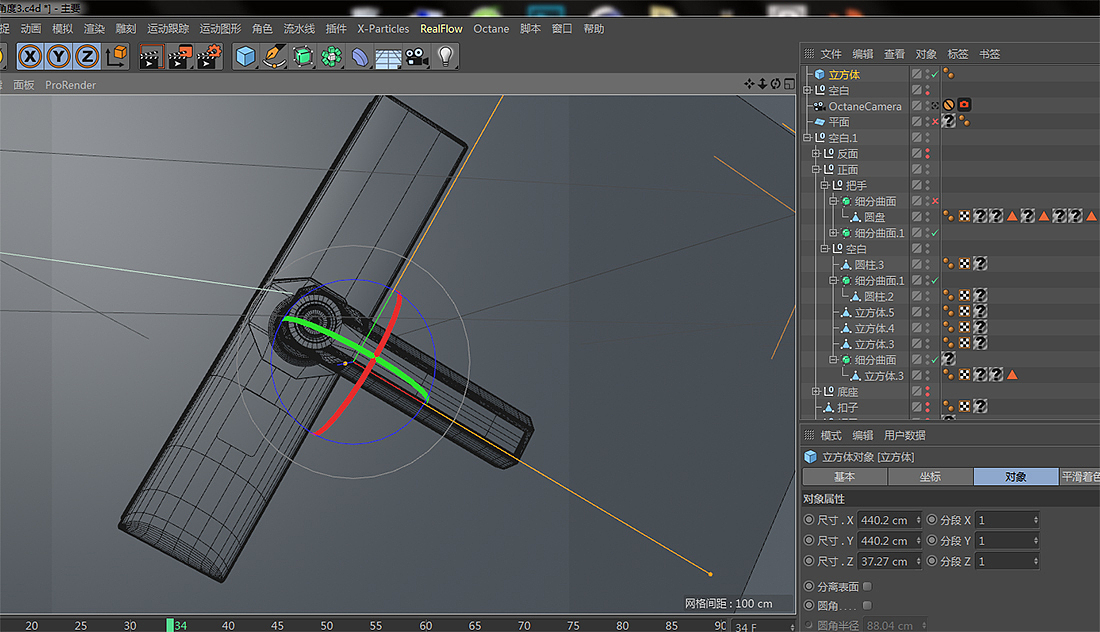Click the coordinate system cube icon

pyautogui.click(x=117, y=56)
